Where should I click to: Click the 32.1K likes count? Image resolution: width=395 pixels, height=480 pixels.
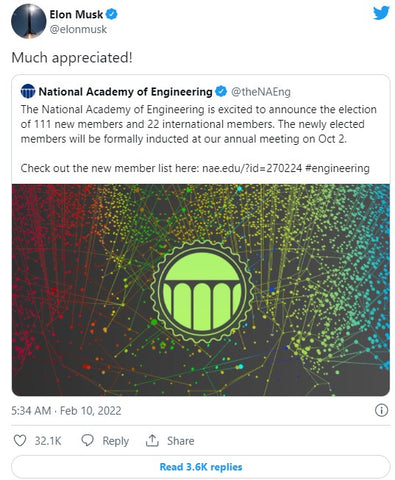pyautogui.click(x=48, y=441)
